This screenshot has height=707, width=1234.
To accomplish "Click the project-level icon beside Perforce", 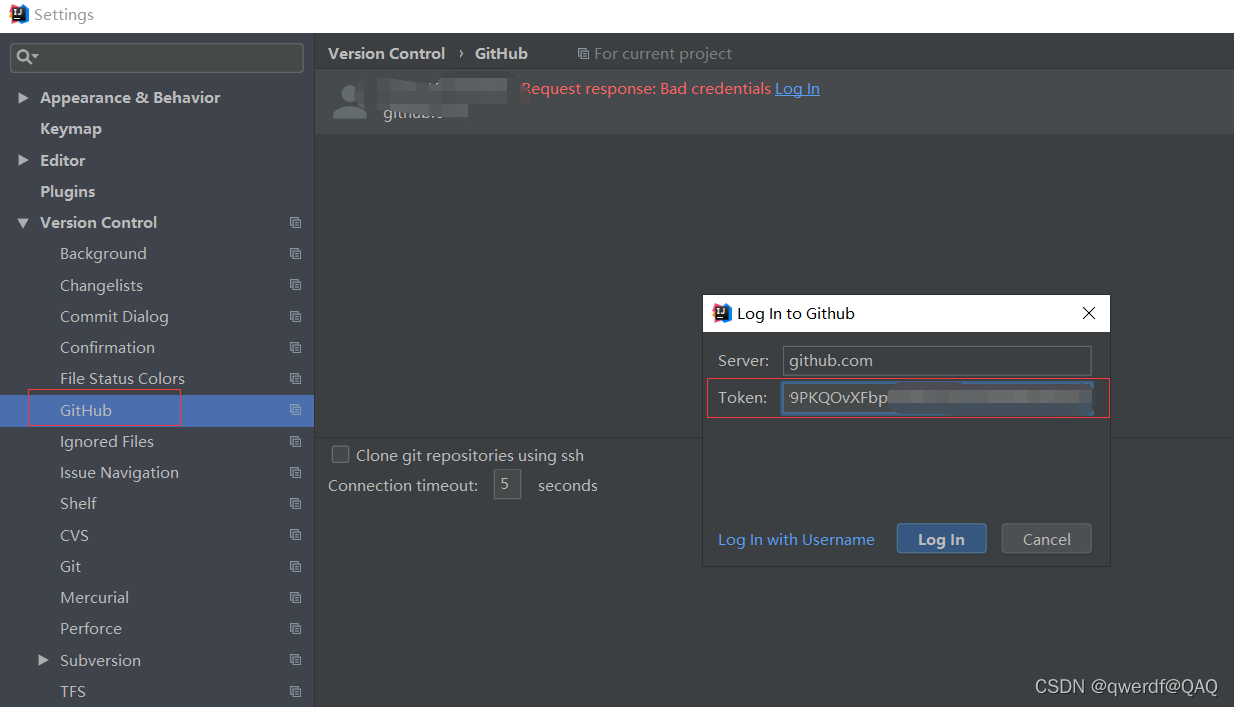I will [295, 629].
